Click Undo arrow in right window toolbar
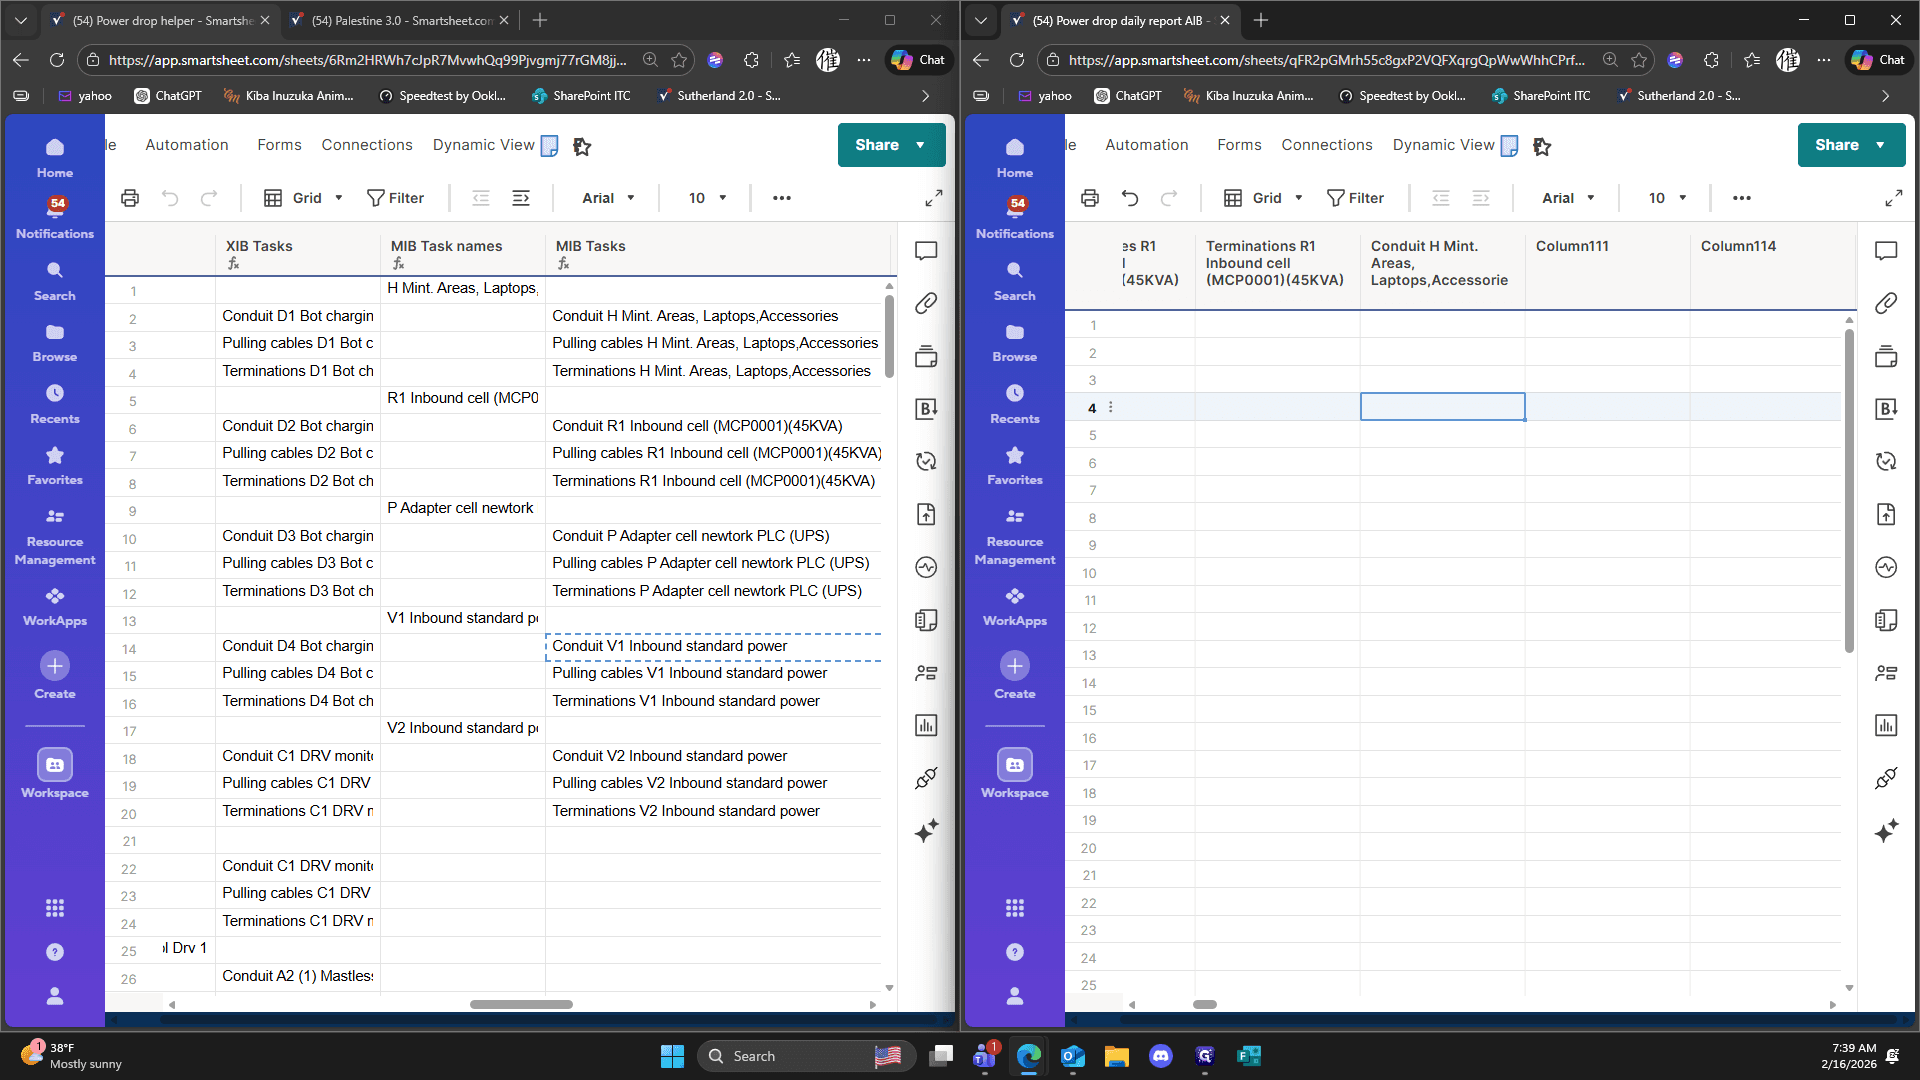Image resolution: width=1920 pixels, height=1080 pixels. pyautogui.click(x=1130, y=198)
